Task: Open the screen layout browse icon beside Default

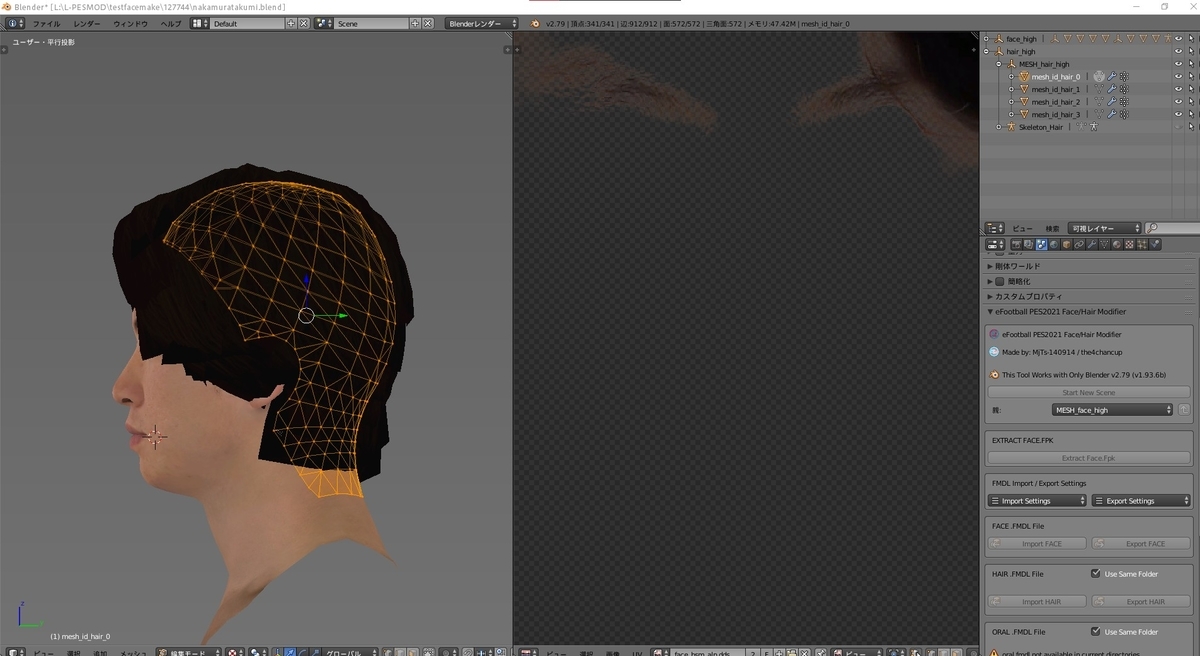Action: [200, 23]
